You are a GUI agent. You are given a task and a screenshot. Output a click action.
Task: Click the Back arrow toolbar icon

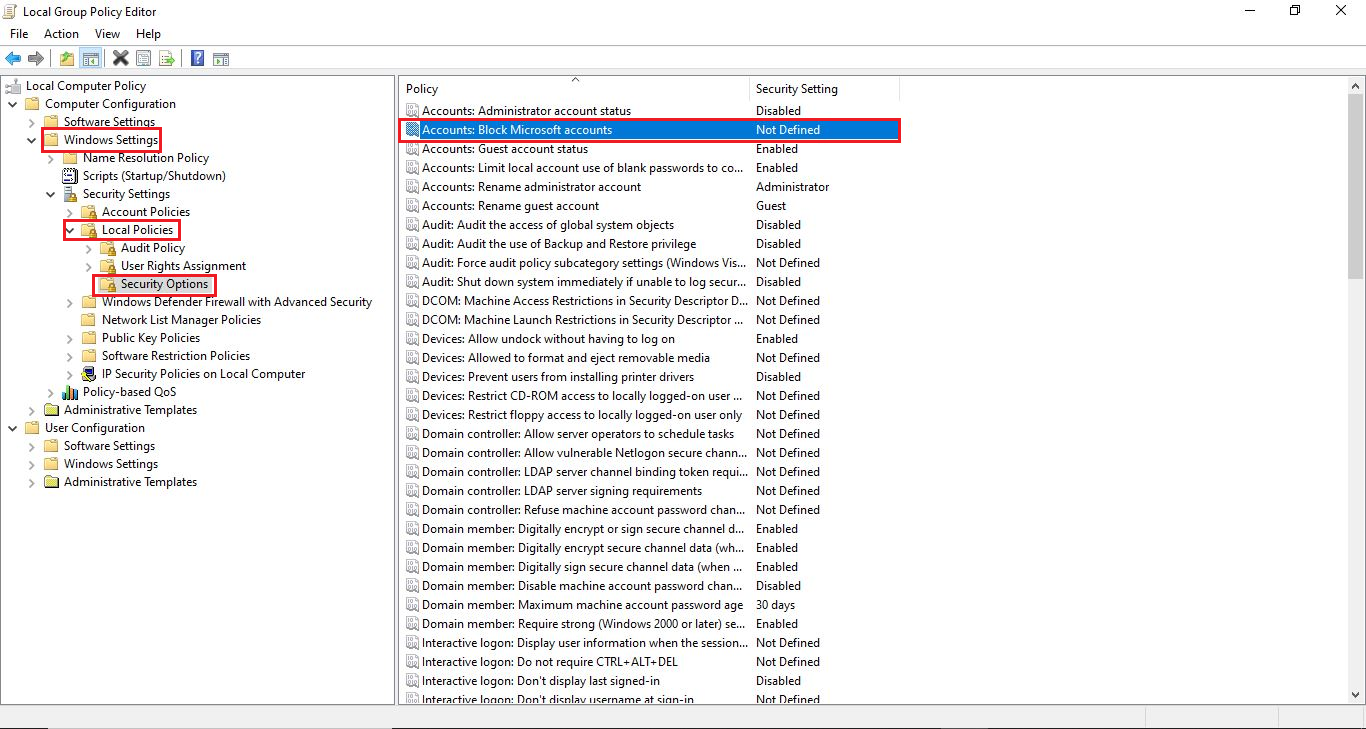(13, 58)
